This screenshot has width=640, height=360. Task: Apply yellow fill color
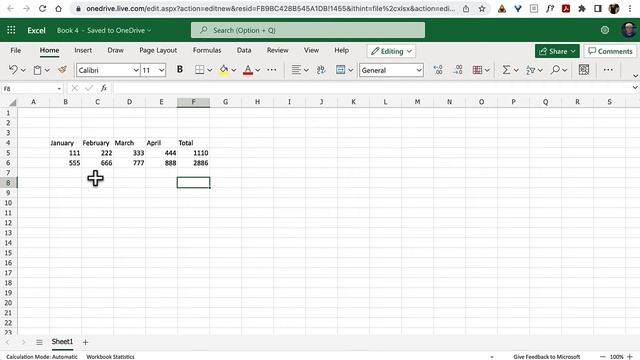click(224, 70)
